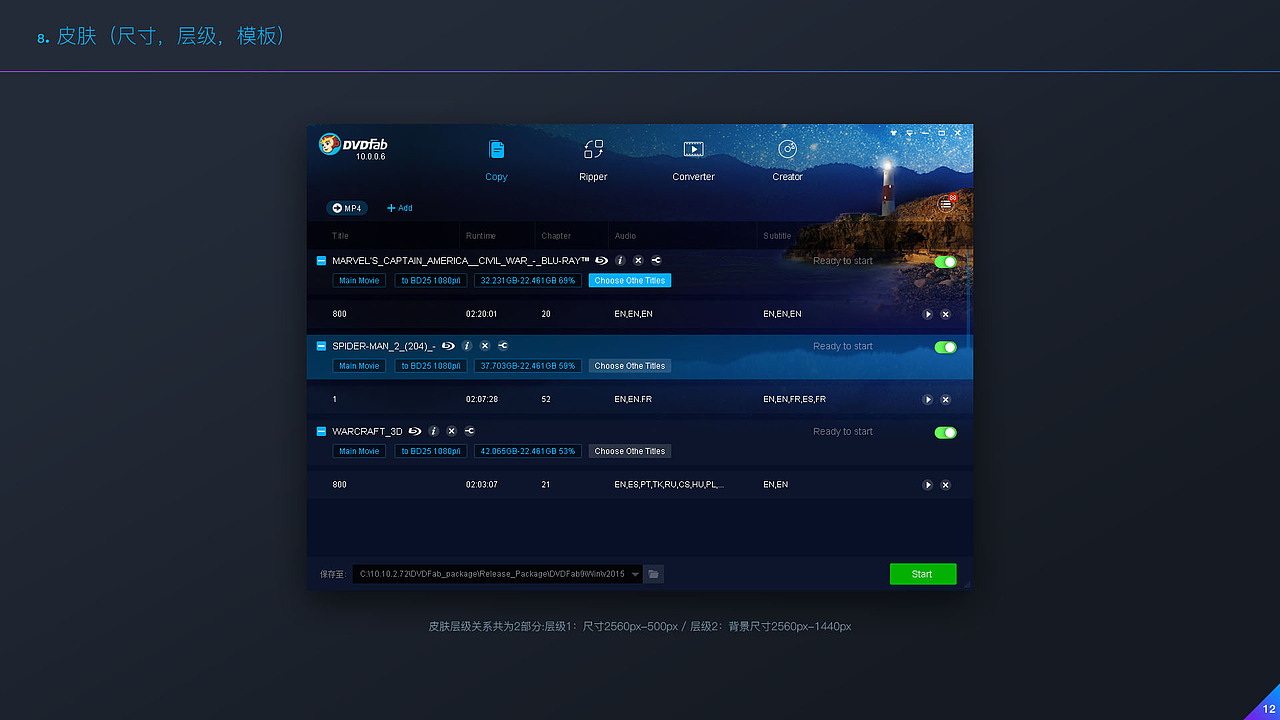This screenshot has height=720, width=1280.
Task: Collapse the SPIDER-MAN_2 title entry
Action: click(321, 346)
